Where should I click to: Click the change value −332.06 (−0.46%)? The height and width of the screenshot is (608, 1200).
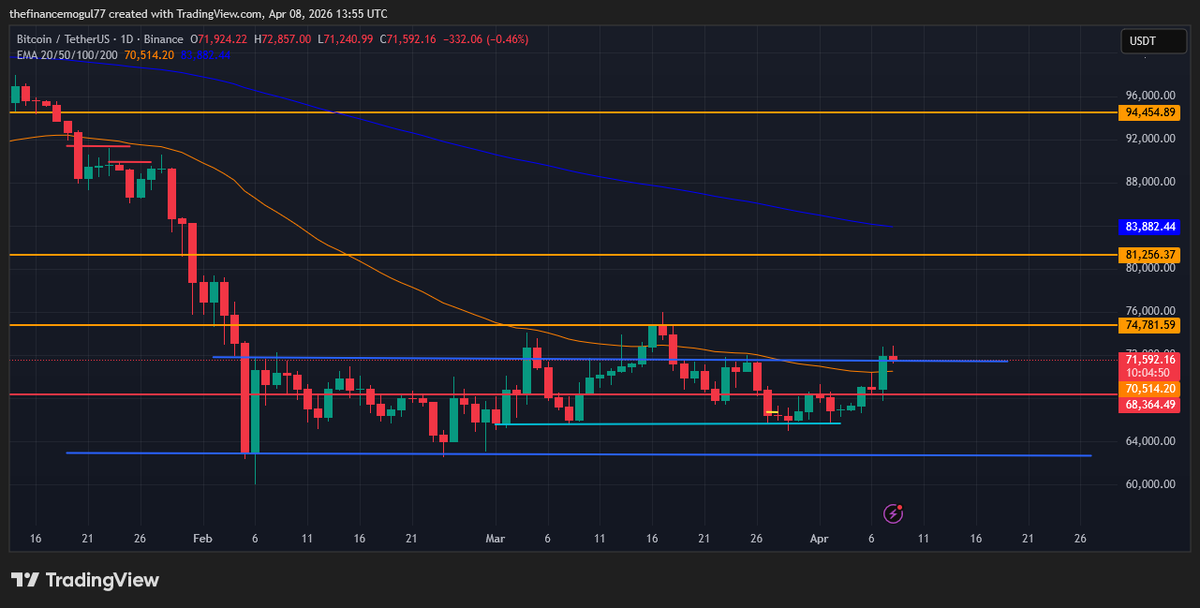coord(485,39)
